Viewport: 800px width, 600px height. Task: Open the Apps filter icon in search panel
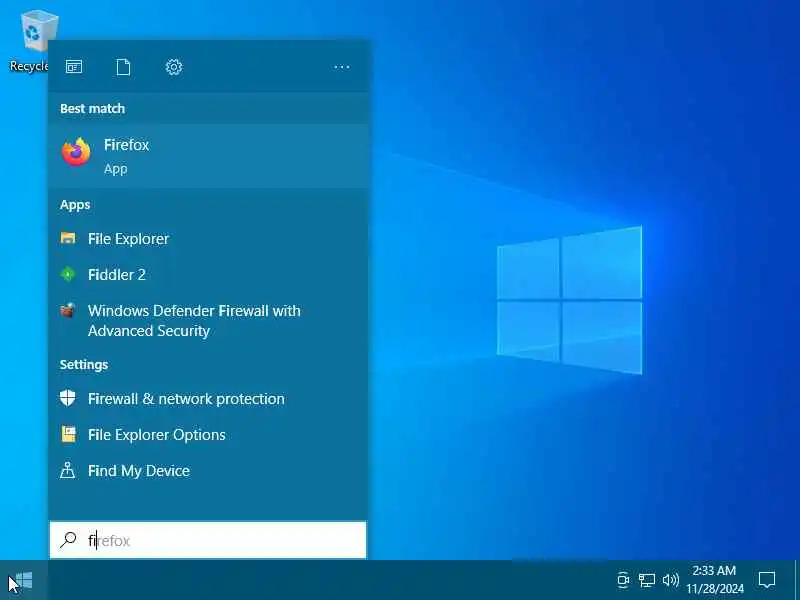[x=74, y=67]
